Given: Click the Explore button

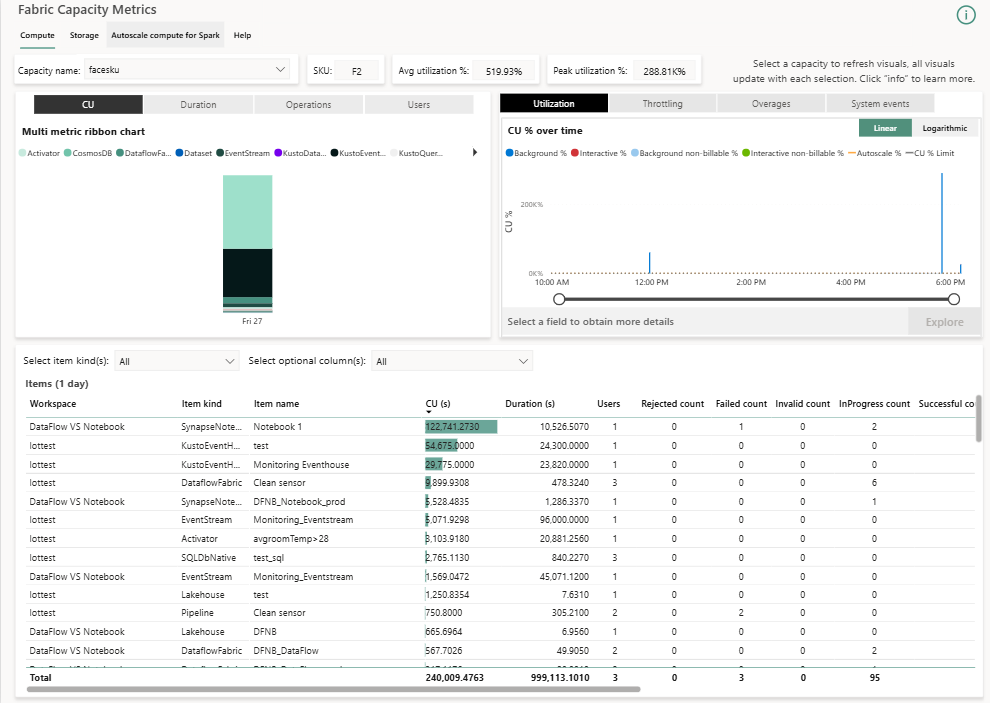Looking at the screenshot, I should click(x=945, y=321).
